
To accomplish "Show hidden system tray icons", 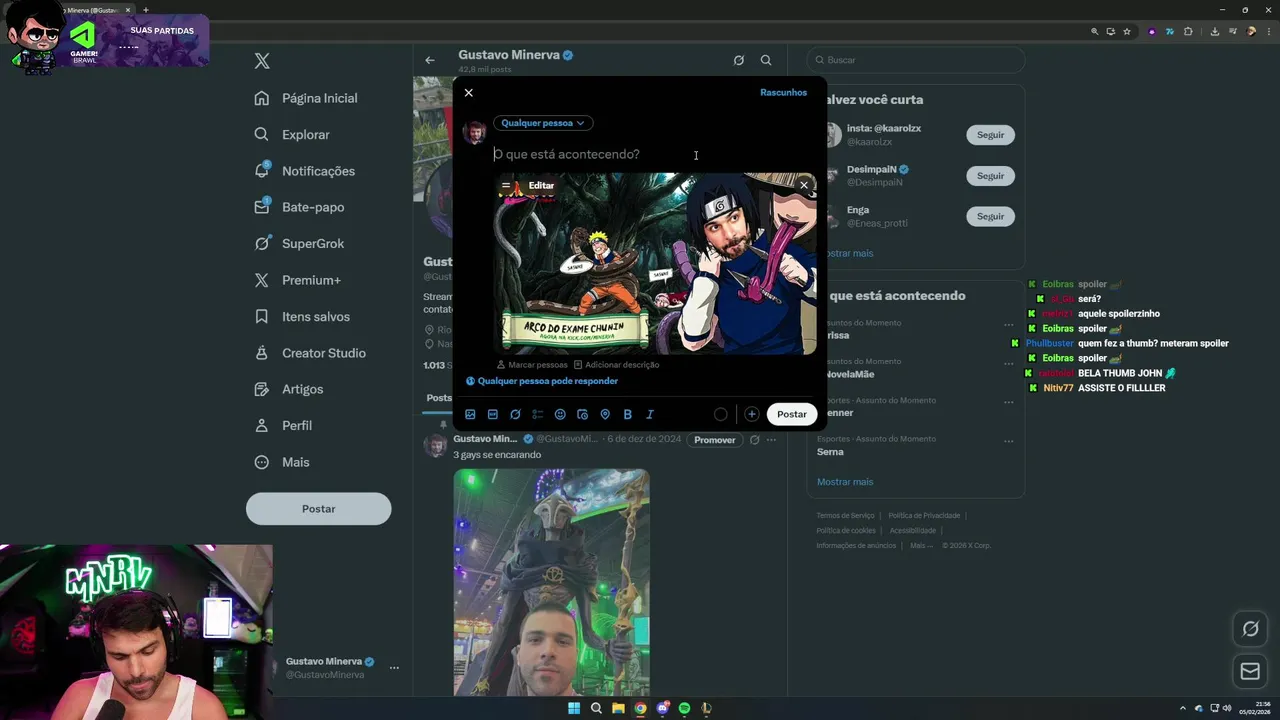I will click(x=1183, y=708).
